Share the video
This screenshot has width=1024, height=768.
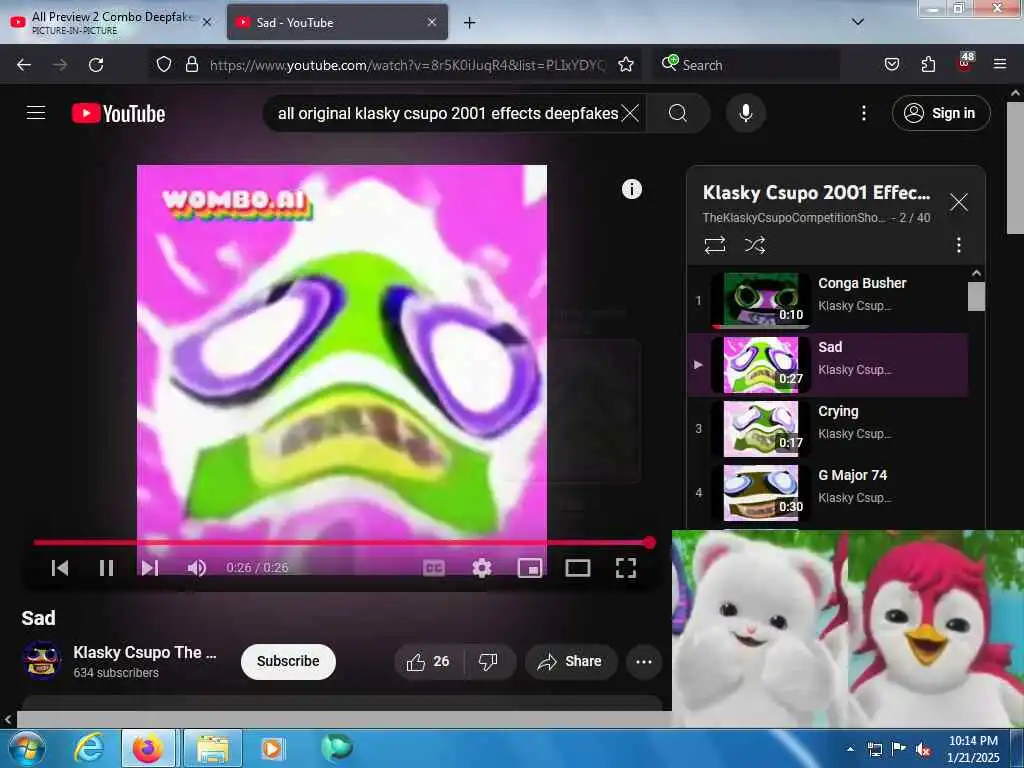(570, 662)
